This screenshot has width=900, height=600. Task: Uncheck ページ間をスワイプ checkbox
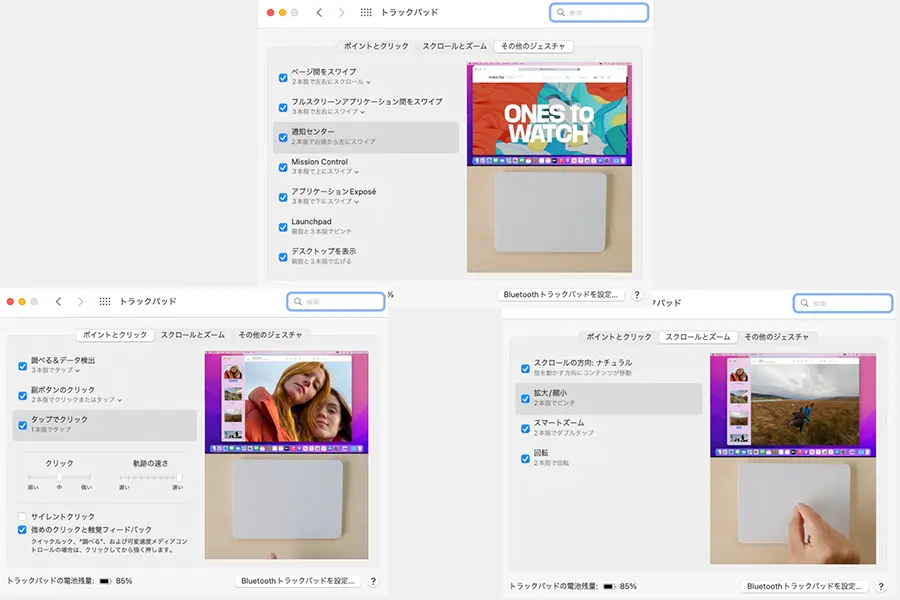tap(283, 78)
